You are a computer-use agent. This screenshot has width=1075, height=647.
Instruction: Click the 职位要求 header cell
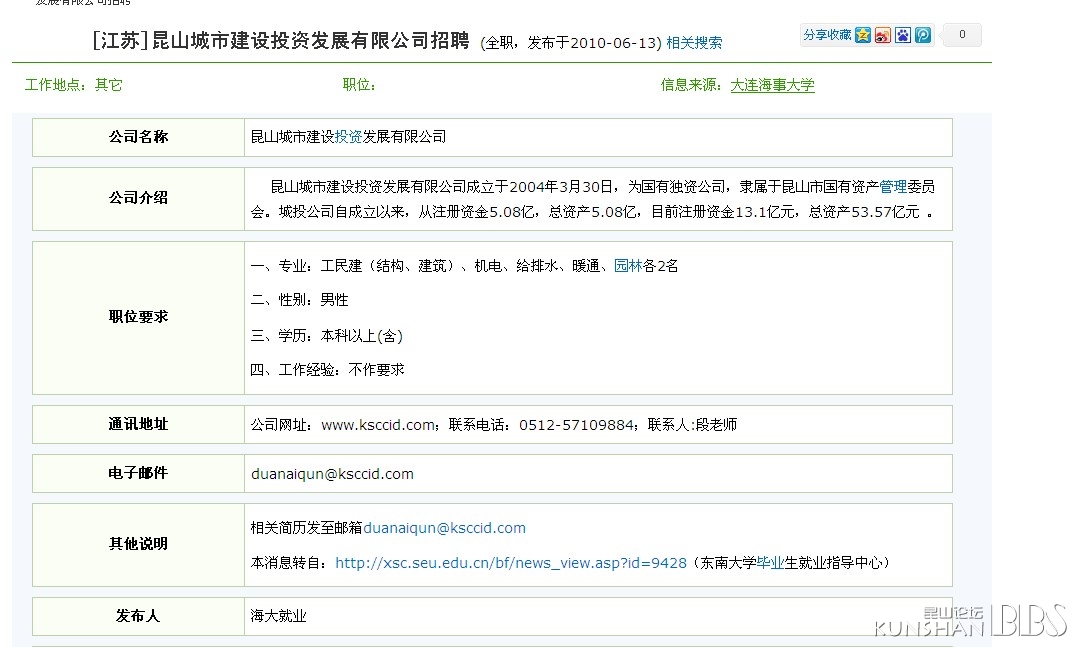(138, 317)
